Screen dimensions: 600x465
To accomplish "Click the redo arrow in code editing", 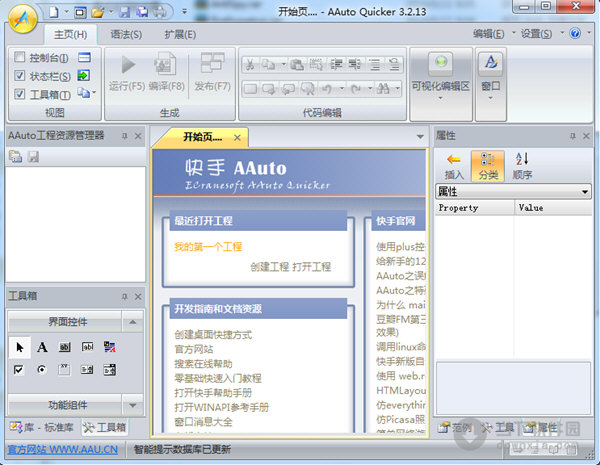I will (x=356, y=89).
